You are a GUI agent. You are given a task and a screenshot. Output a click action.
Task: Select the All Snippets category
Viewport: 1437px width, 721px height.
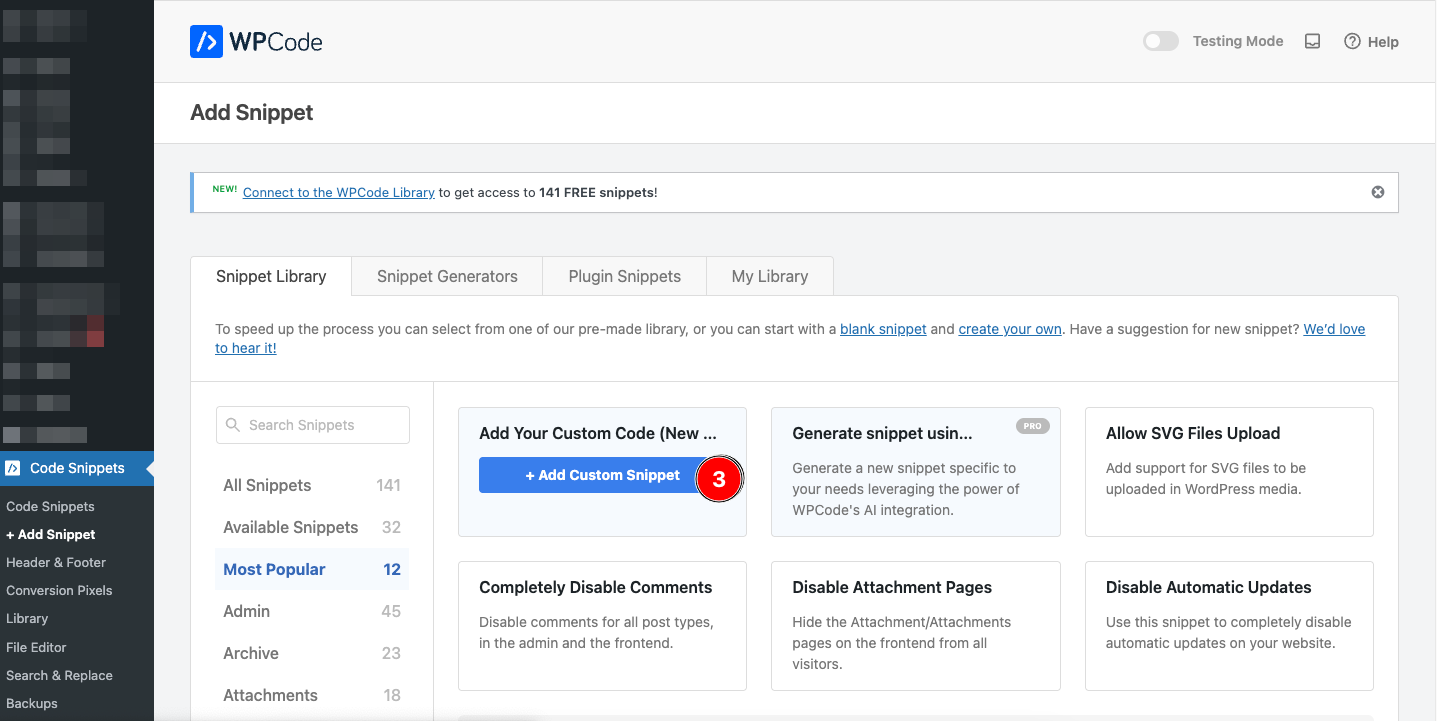[312, 485]
